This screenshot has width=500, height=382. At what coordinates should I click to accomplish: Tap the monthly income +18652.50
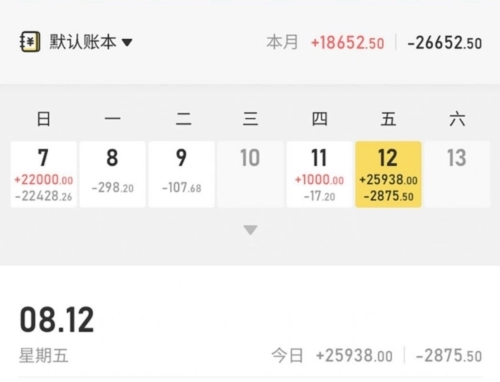click(348, 43)
